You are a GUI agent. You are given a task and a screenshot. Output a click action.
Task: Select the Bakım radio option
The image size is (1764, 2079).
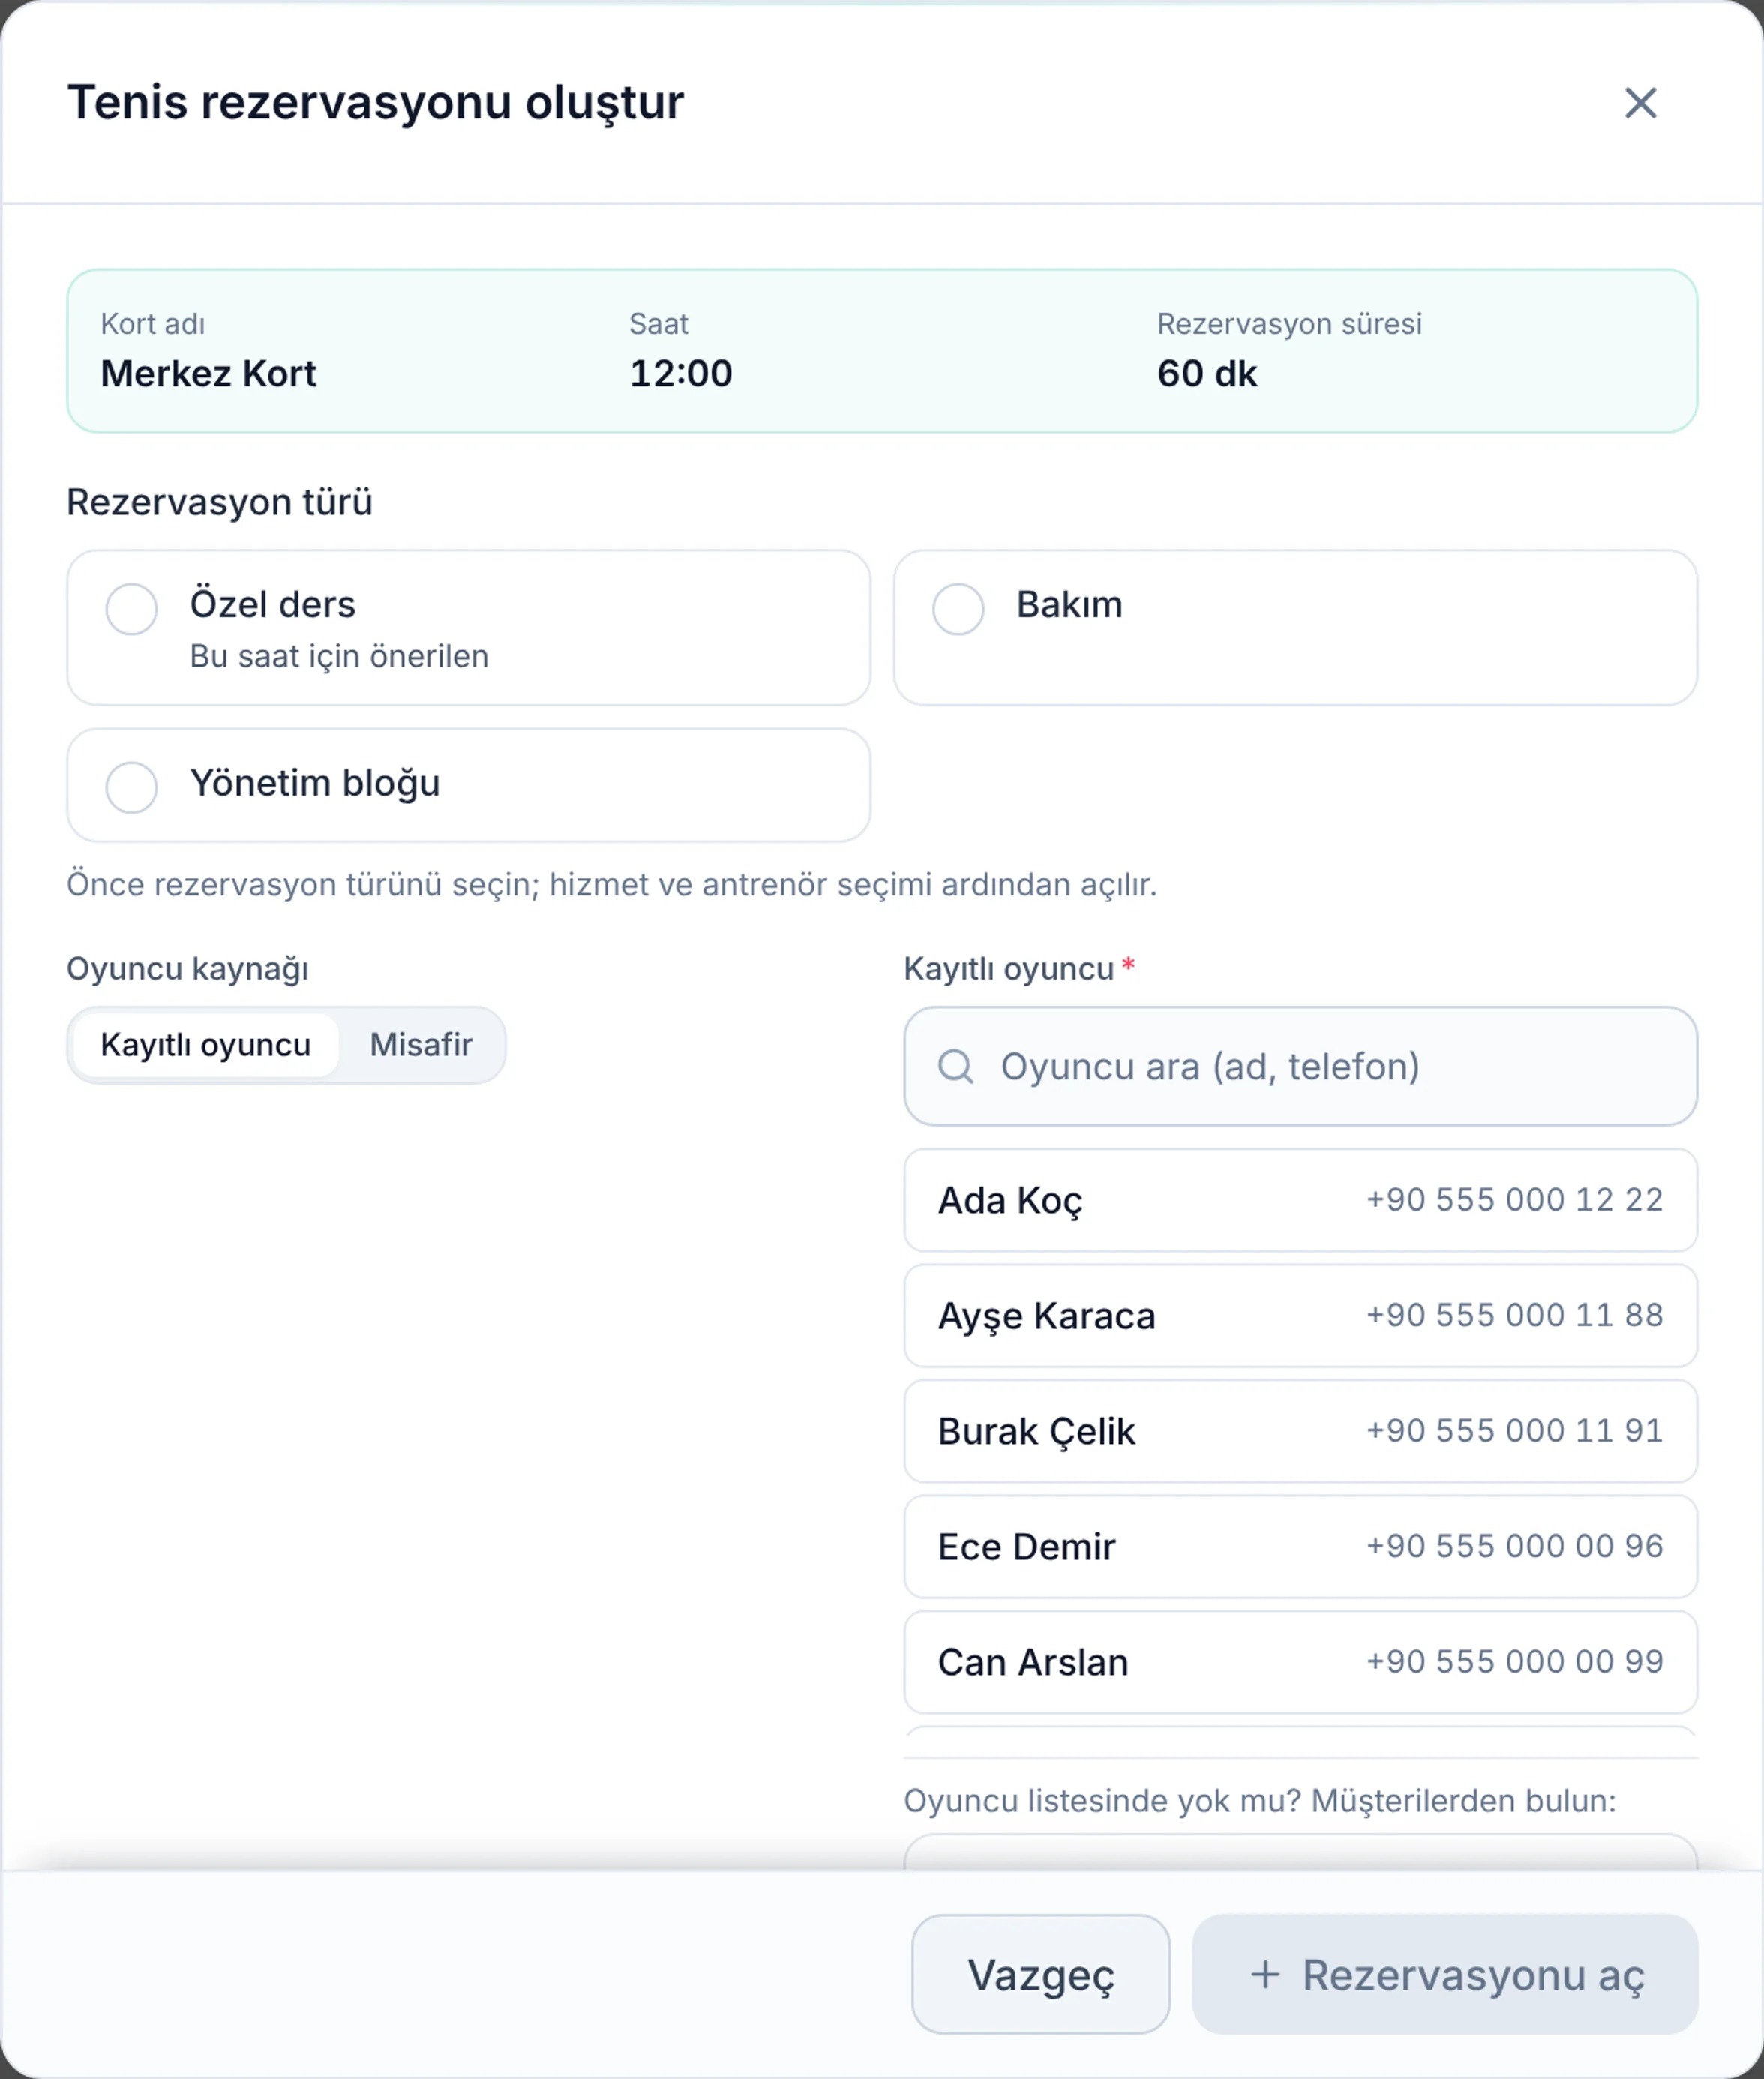[x=1295, y=628]
